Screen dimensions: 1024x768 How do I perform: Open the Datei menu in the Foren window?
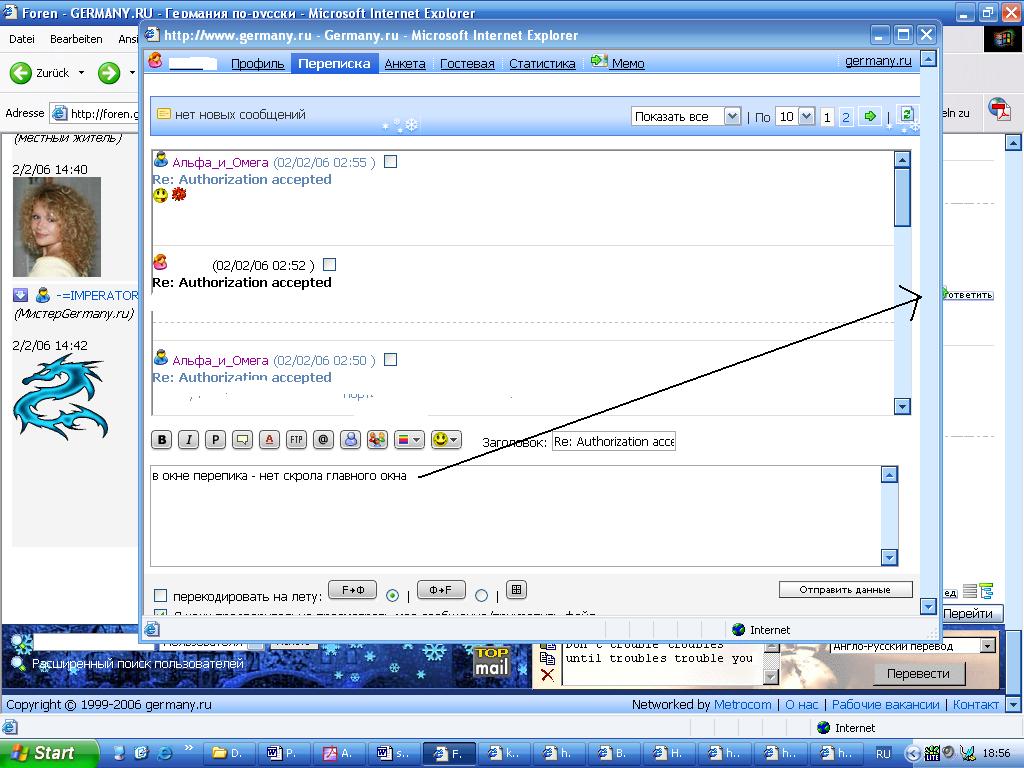(x=22, y=39)
